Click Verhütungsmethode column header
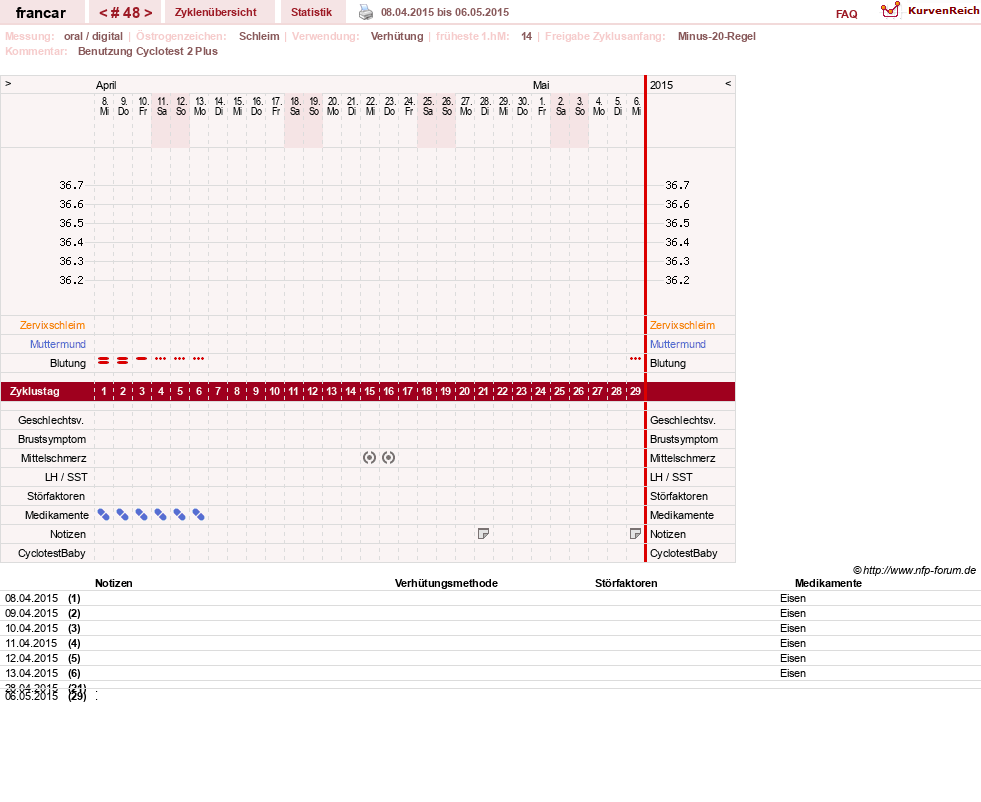This screenshot has height=802, width=981. coord(446,583)
